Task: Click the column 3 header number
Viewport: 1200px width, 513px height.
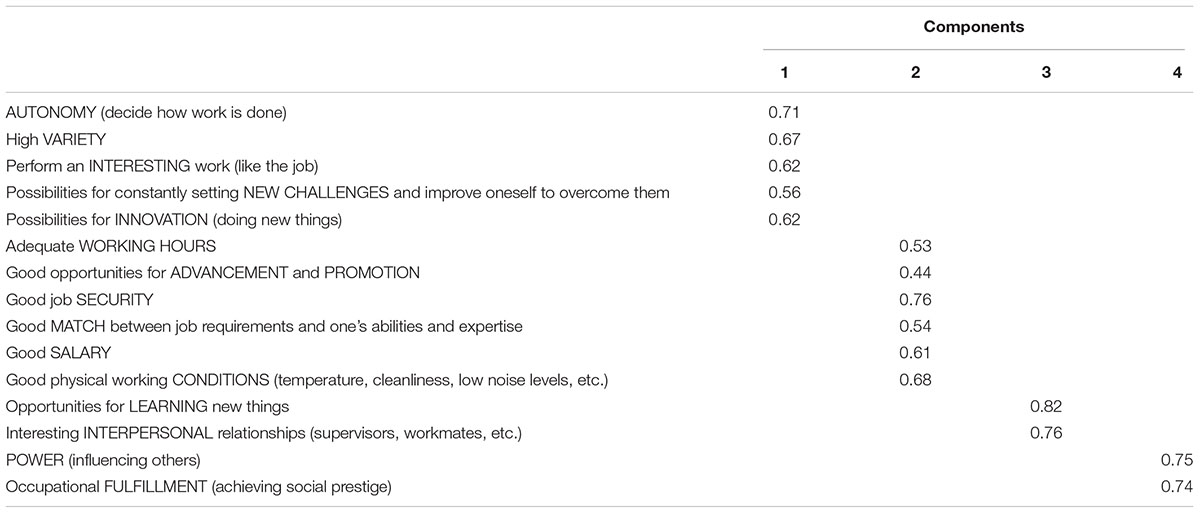Action: point(1045,74)
